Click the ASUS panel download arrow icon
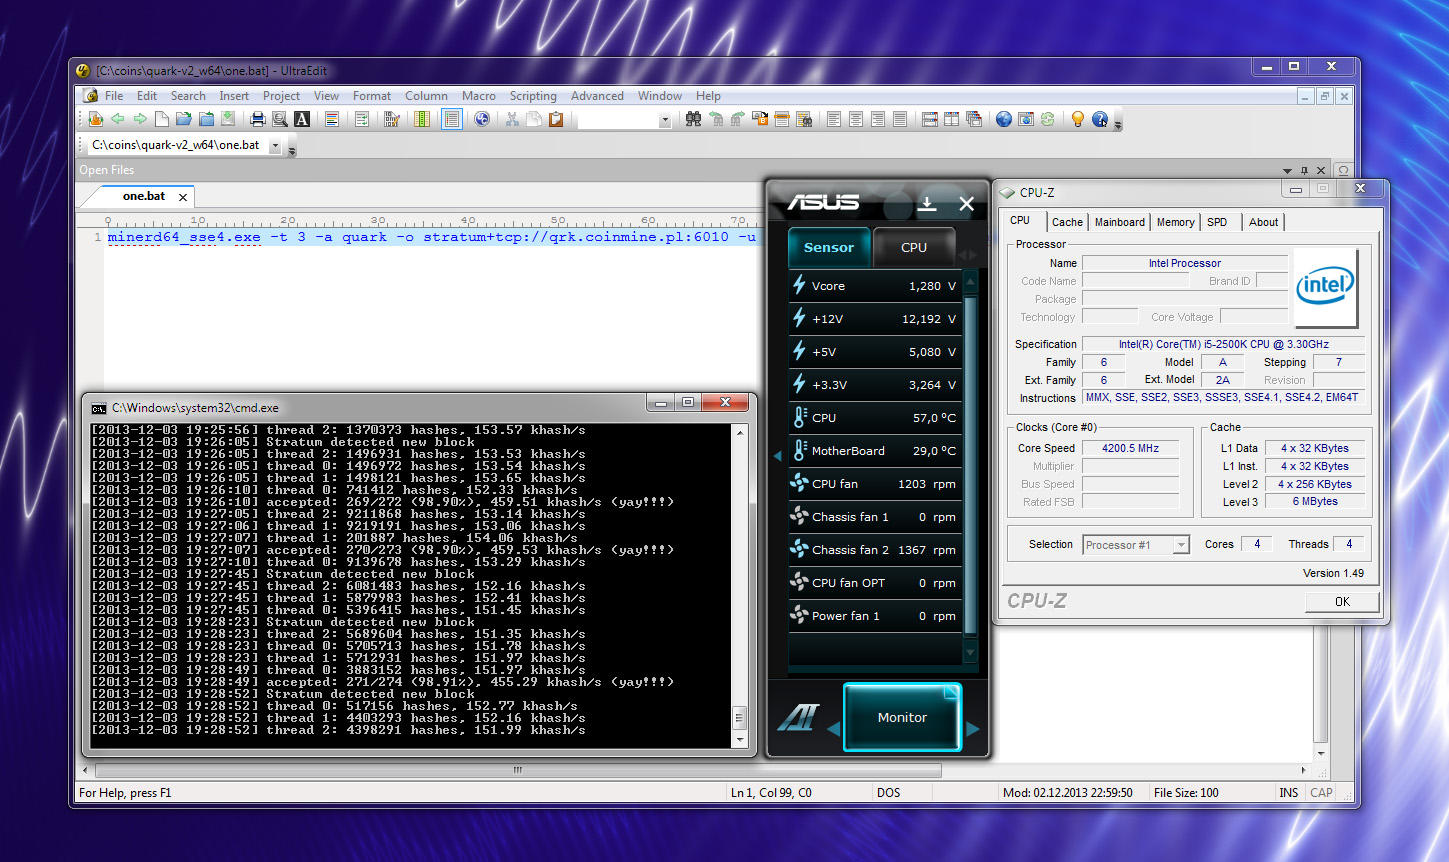Viewport: 1449px width, 862px height. (927, 204)
